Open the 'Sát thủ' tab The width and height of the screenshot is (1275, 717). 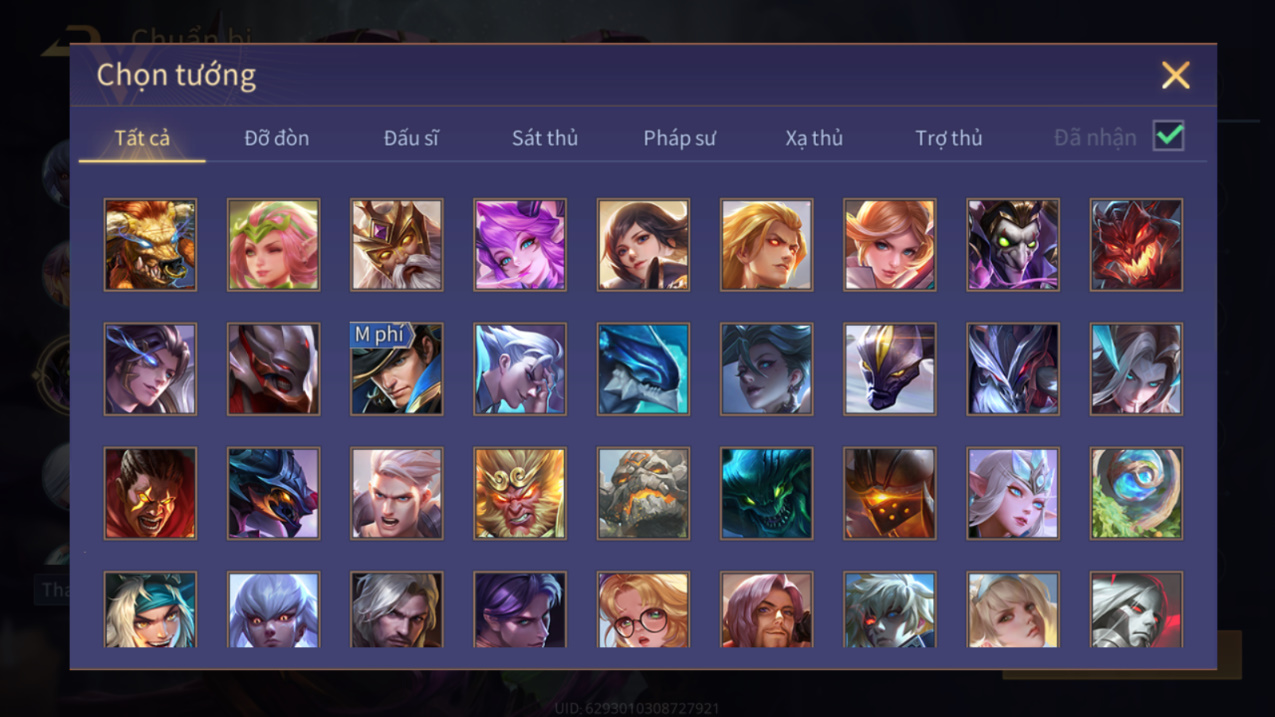coord(545,138)
